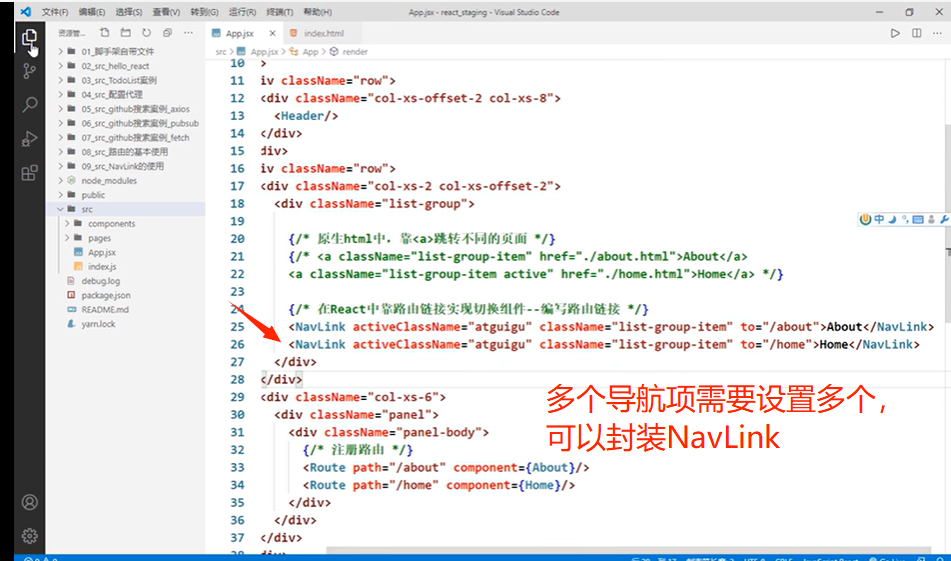Toggle IME Chinese mode 中 icon

click(879, 220)
